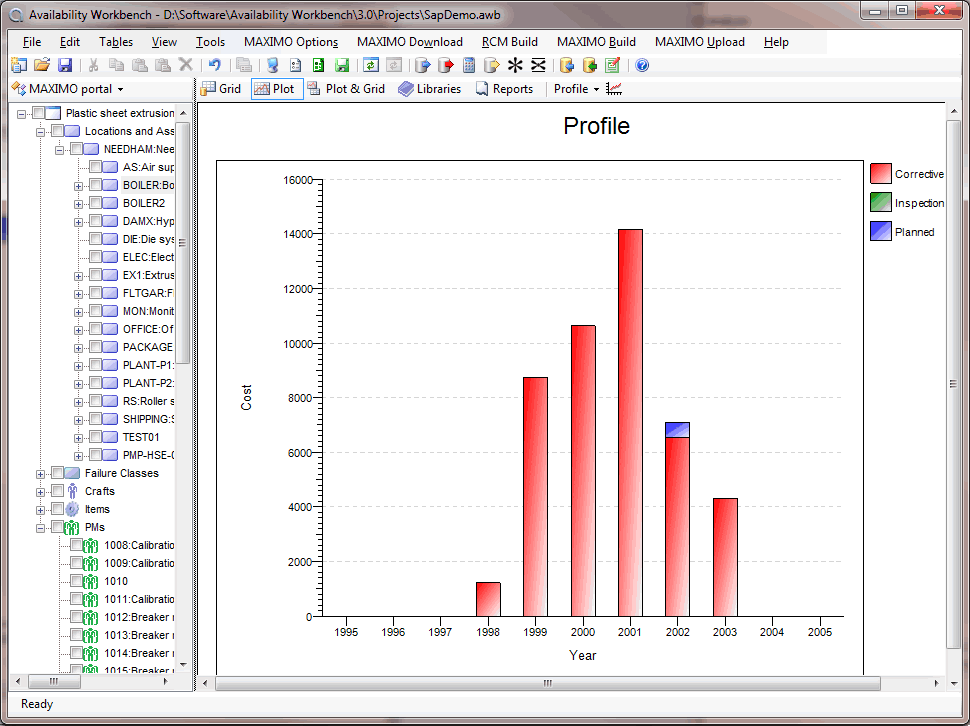Open the Reports view

click(505, 88)
